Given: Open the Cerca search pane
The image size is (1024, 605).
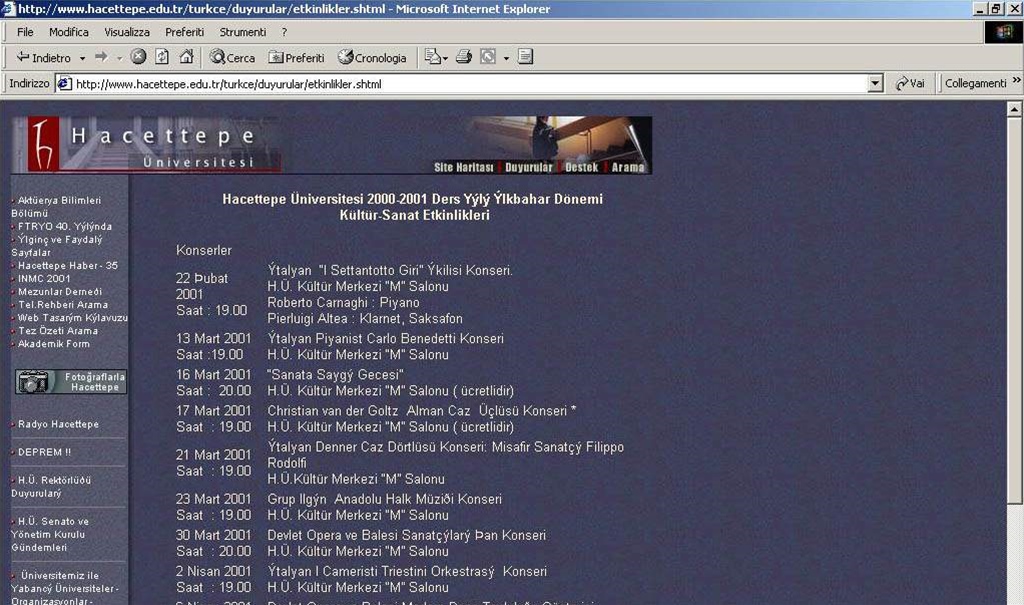Looking at the screenshot, I should (x=232, y=57).
